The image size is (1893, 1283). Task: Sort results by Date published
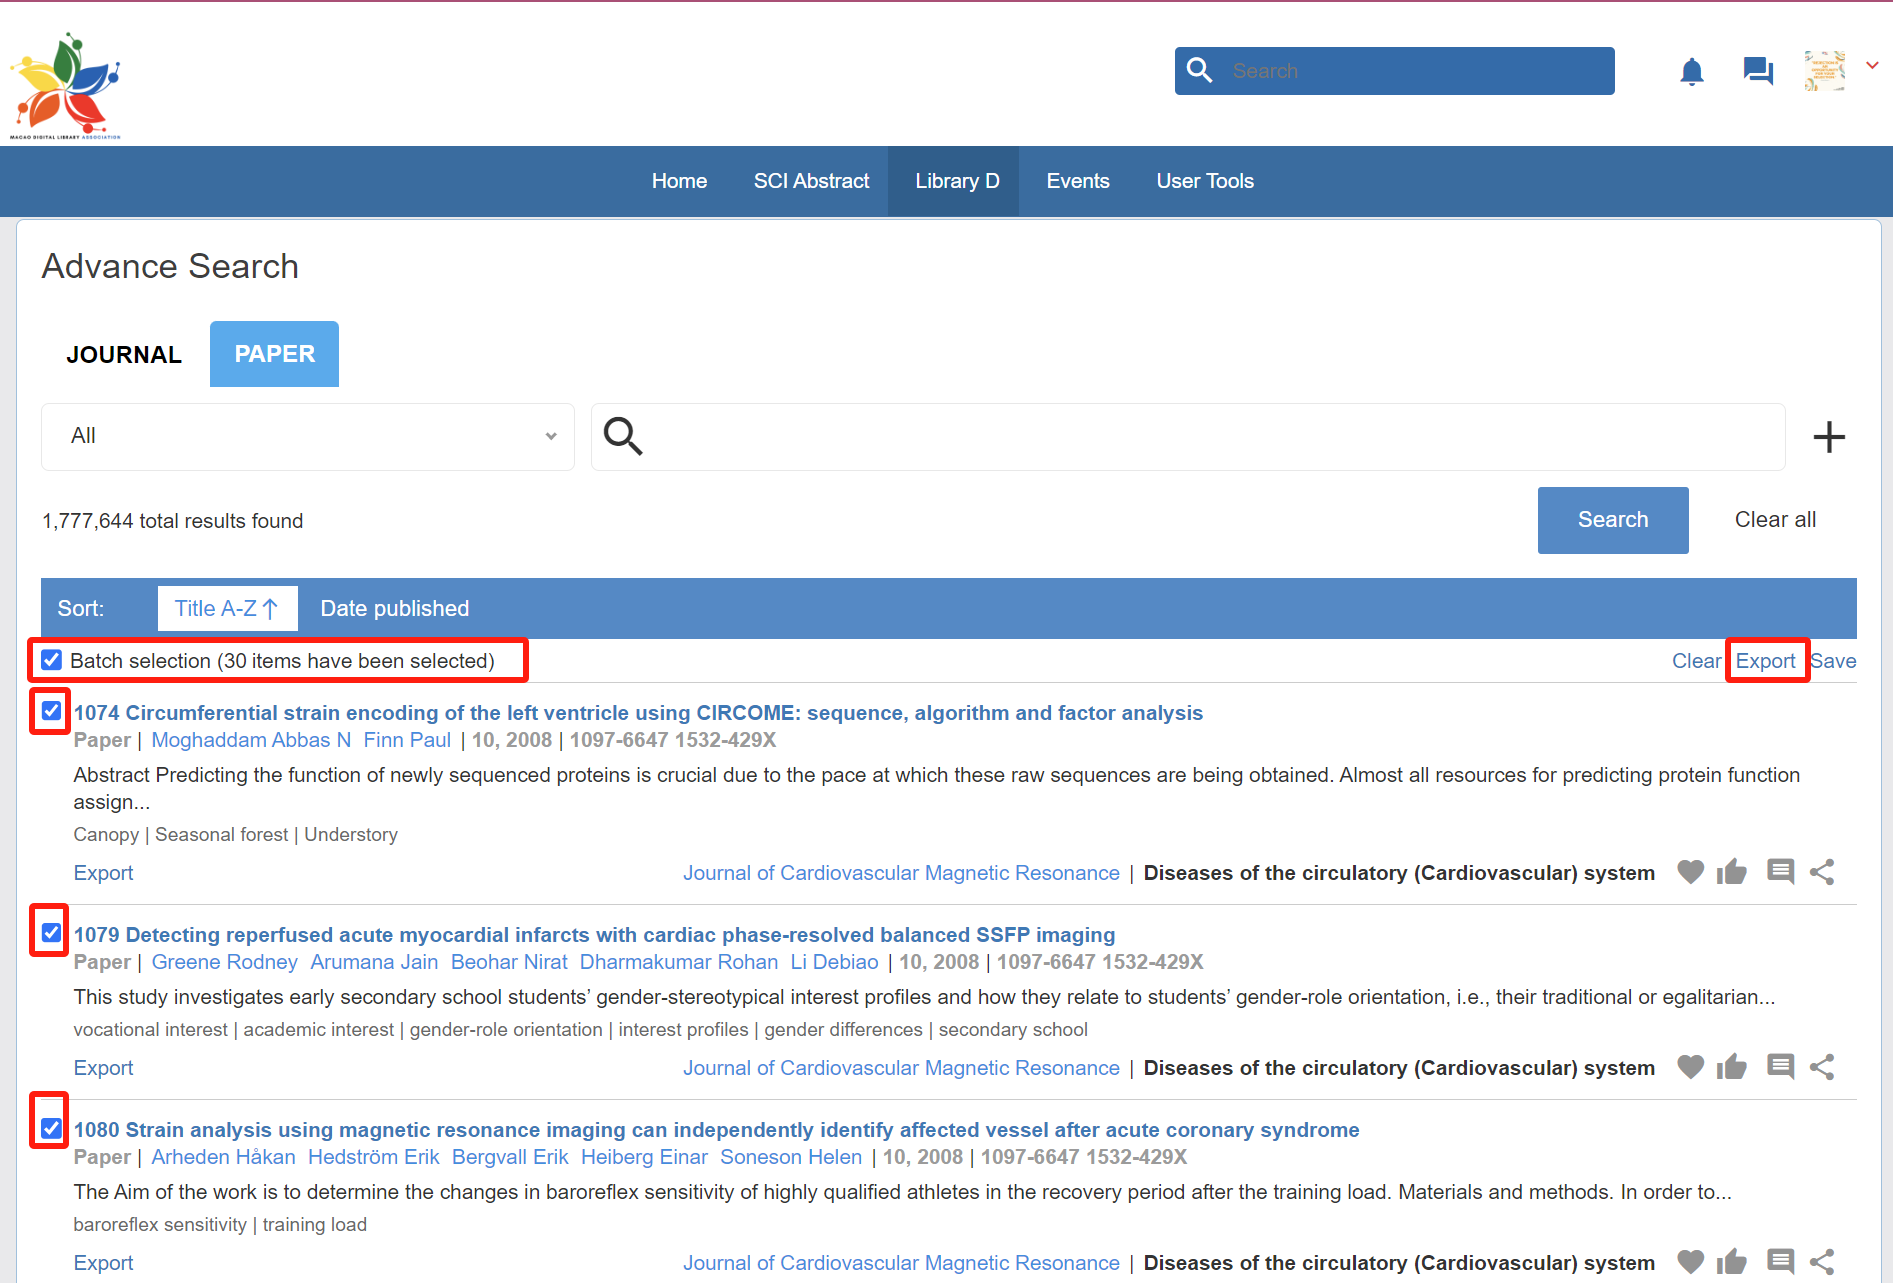[394, 608]
